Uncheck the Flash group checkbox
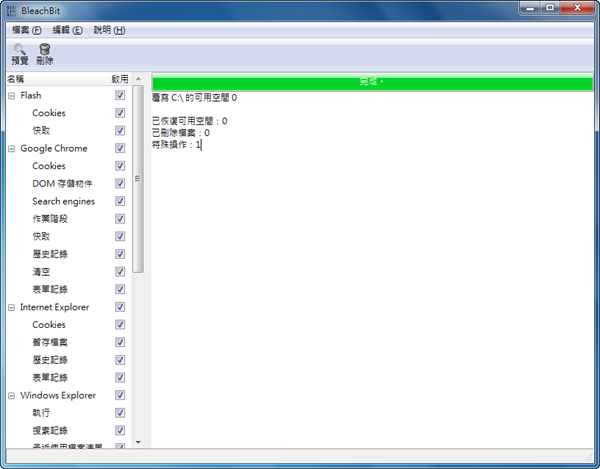Screen dimensions: 600x469 coord(120,95)
